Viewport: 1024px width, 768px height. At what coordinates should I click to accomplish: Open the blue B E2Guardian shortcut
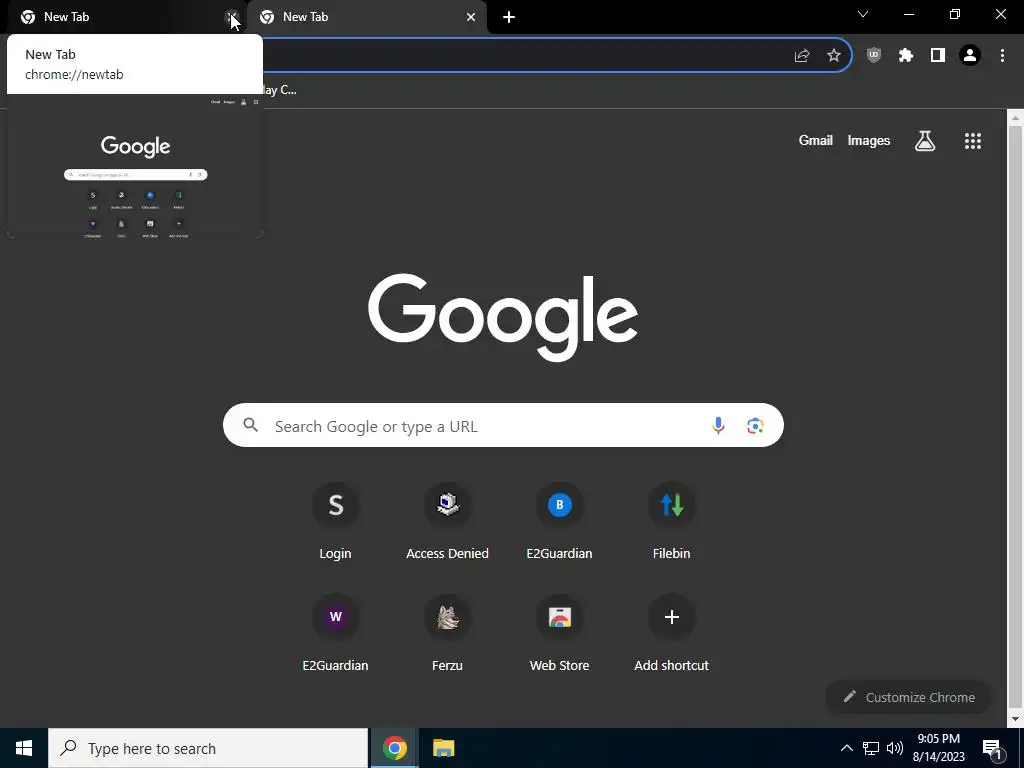(560, 522)
